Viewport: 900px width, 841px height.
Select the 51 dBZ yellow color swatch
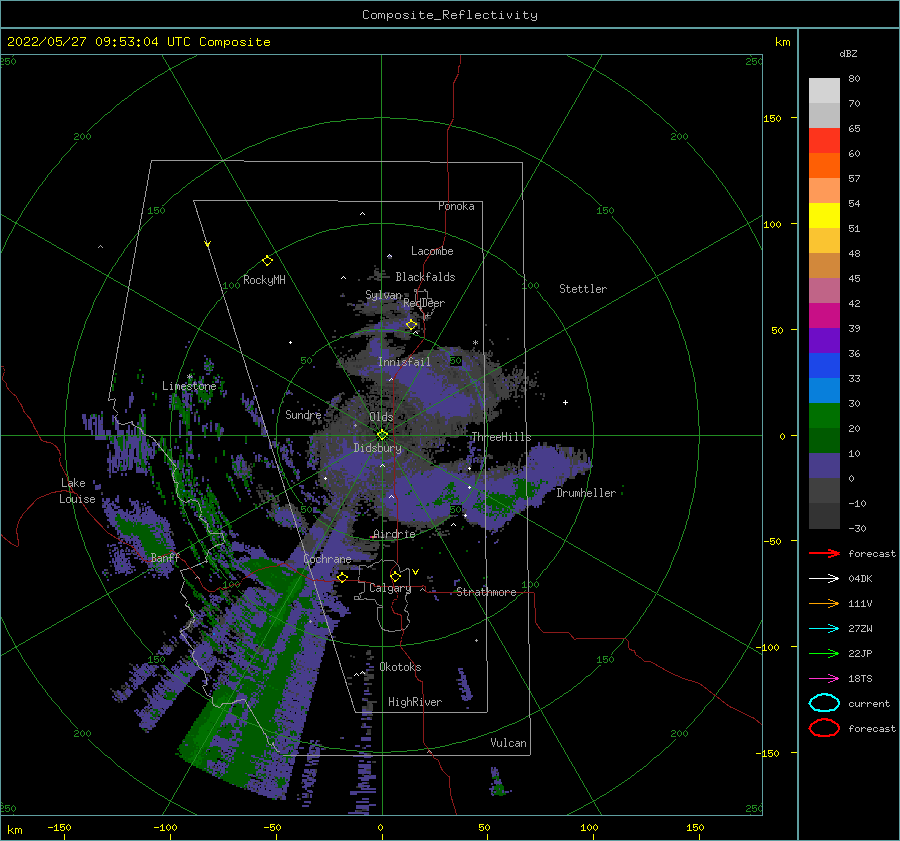pos(824,215)
